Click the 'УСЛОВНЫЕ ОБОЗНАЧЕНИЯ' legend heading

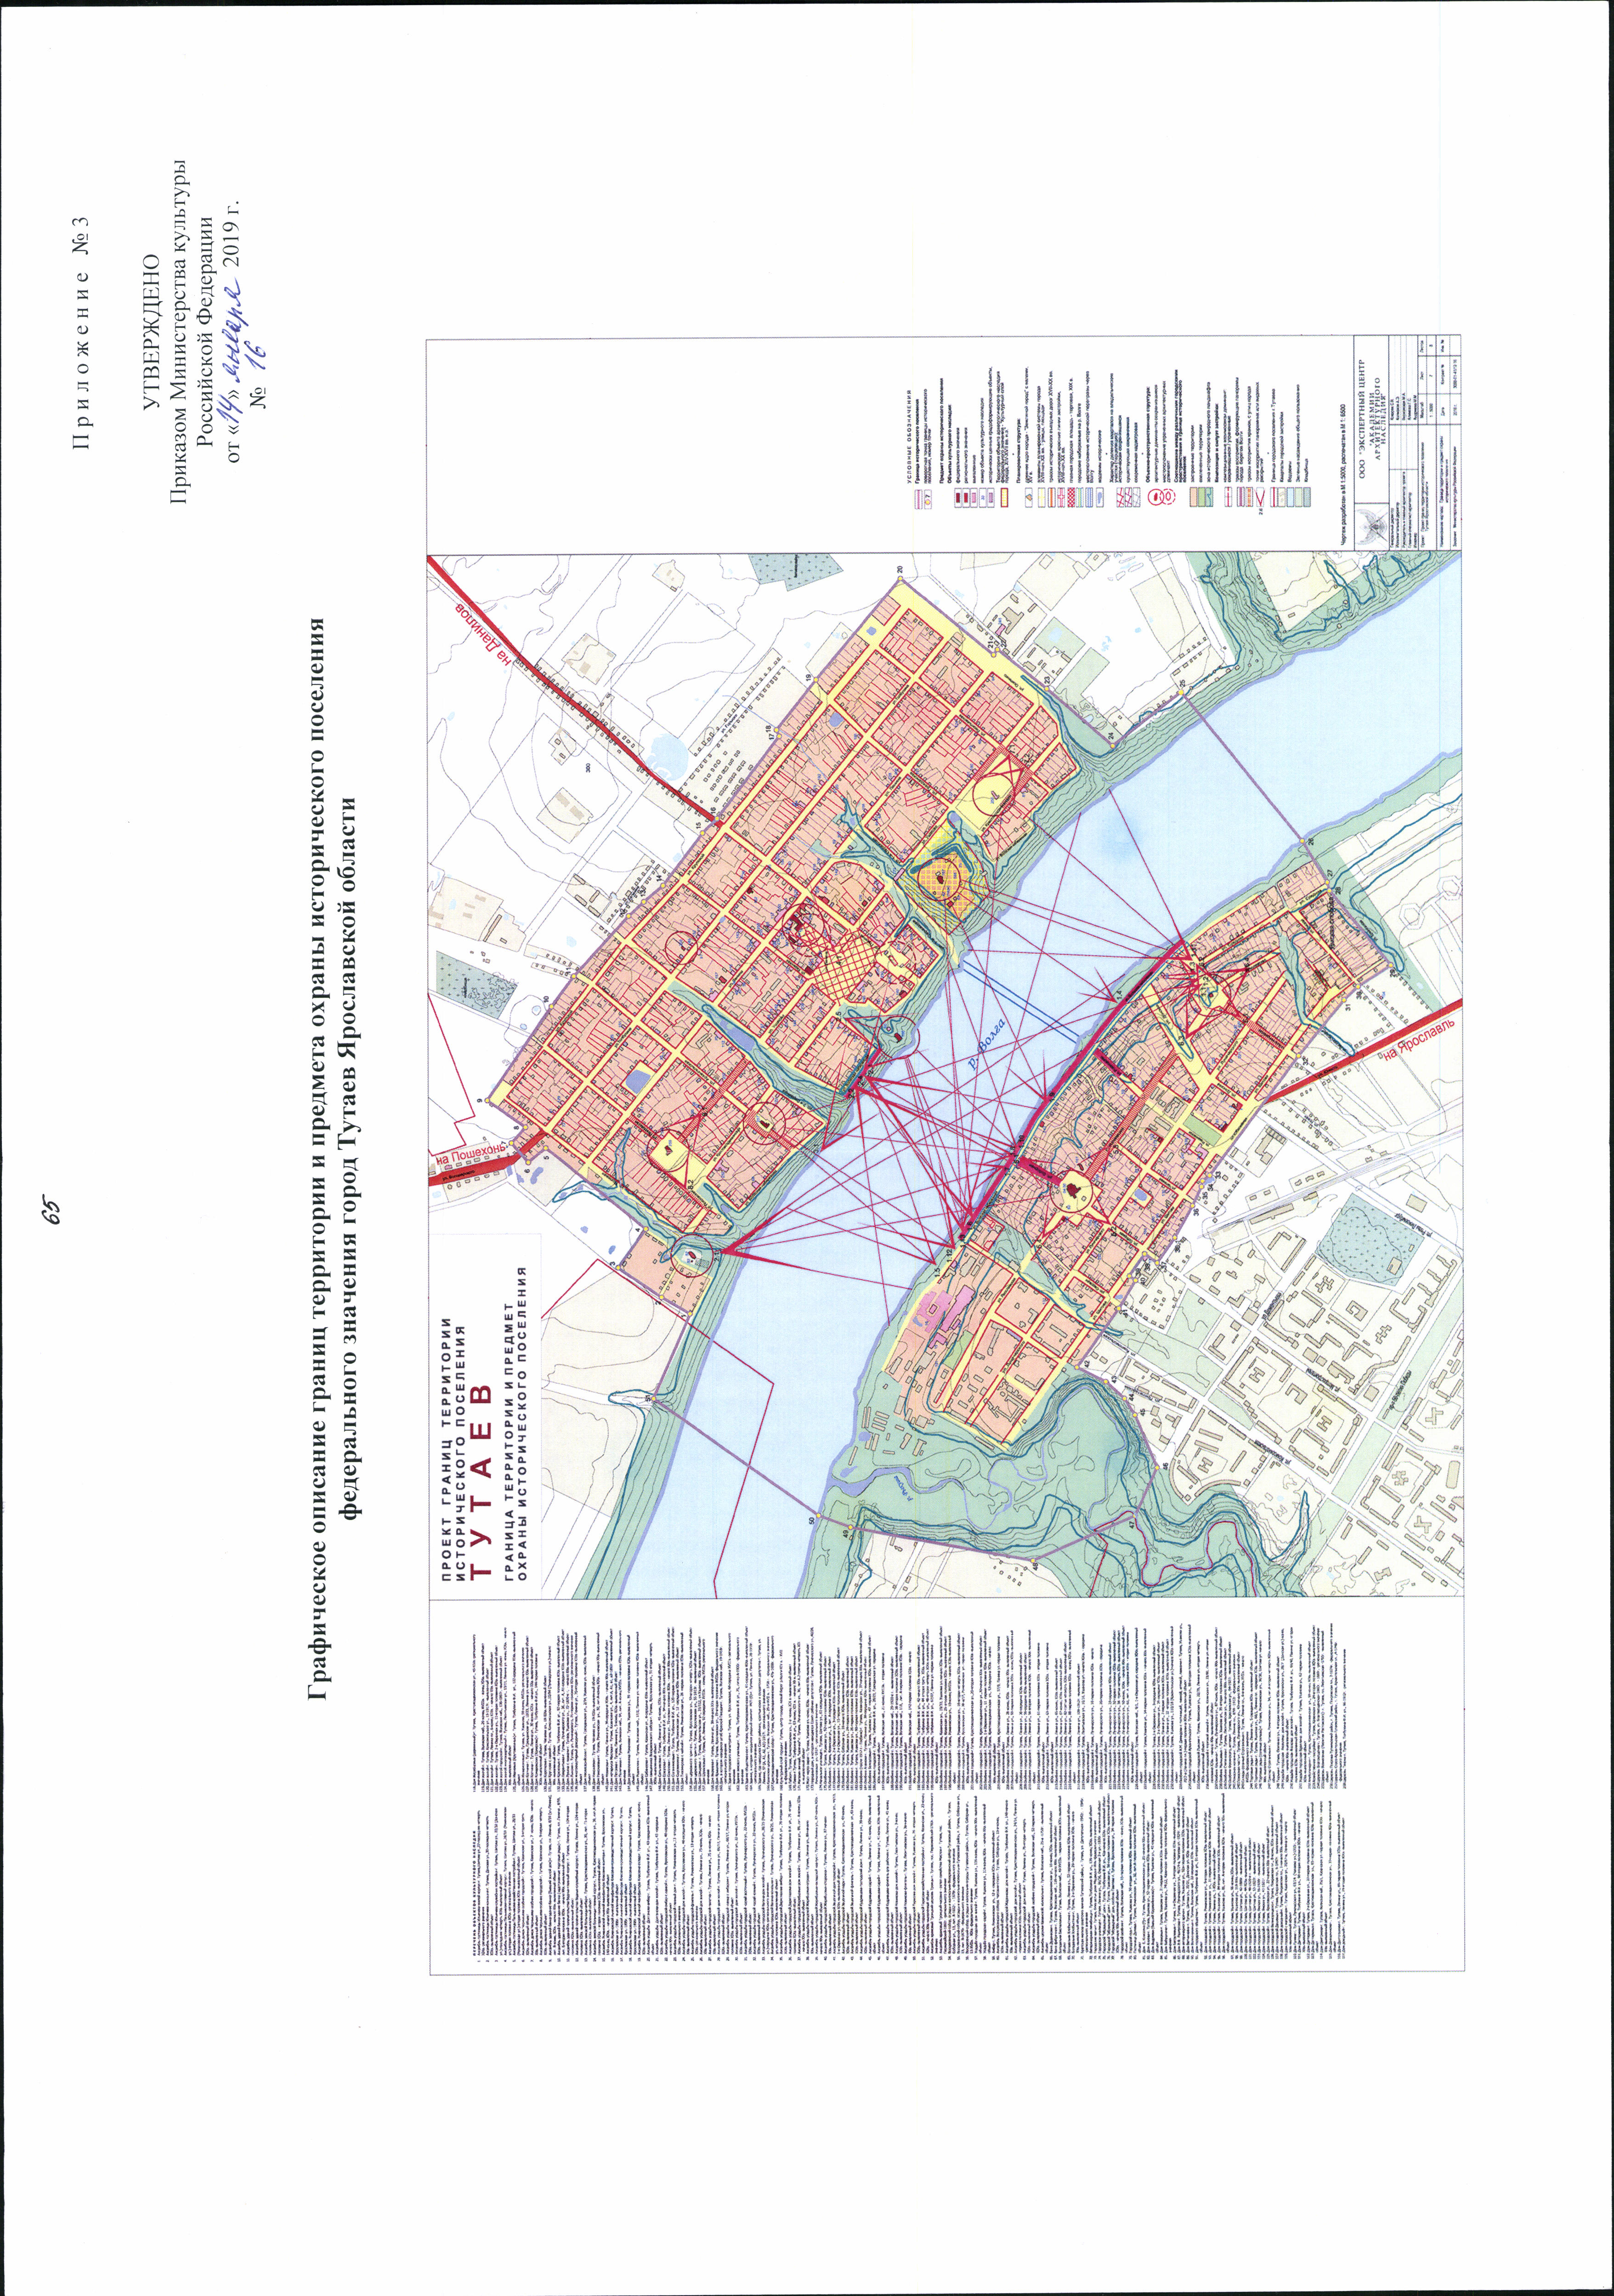pos(909,437)
